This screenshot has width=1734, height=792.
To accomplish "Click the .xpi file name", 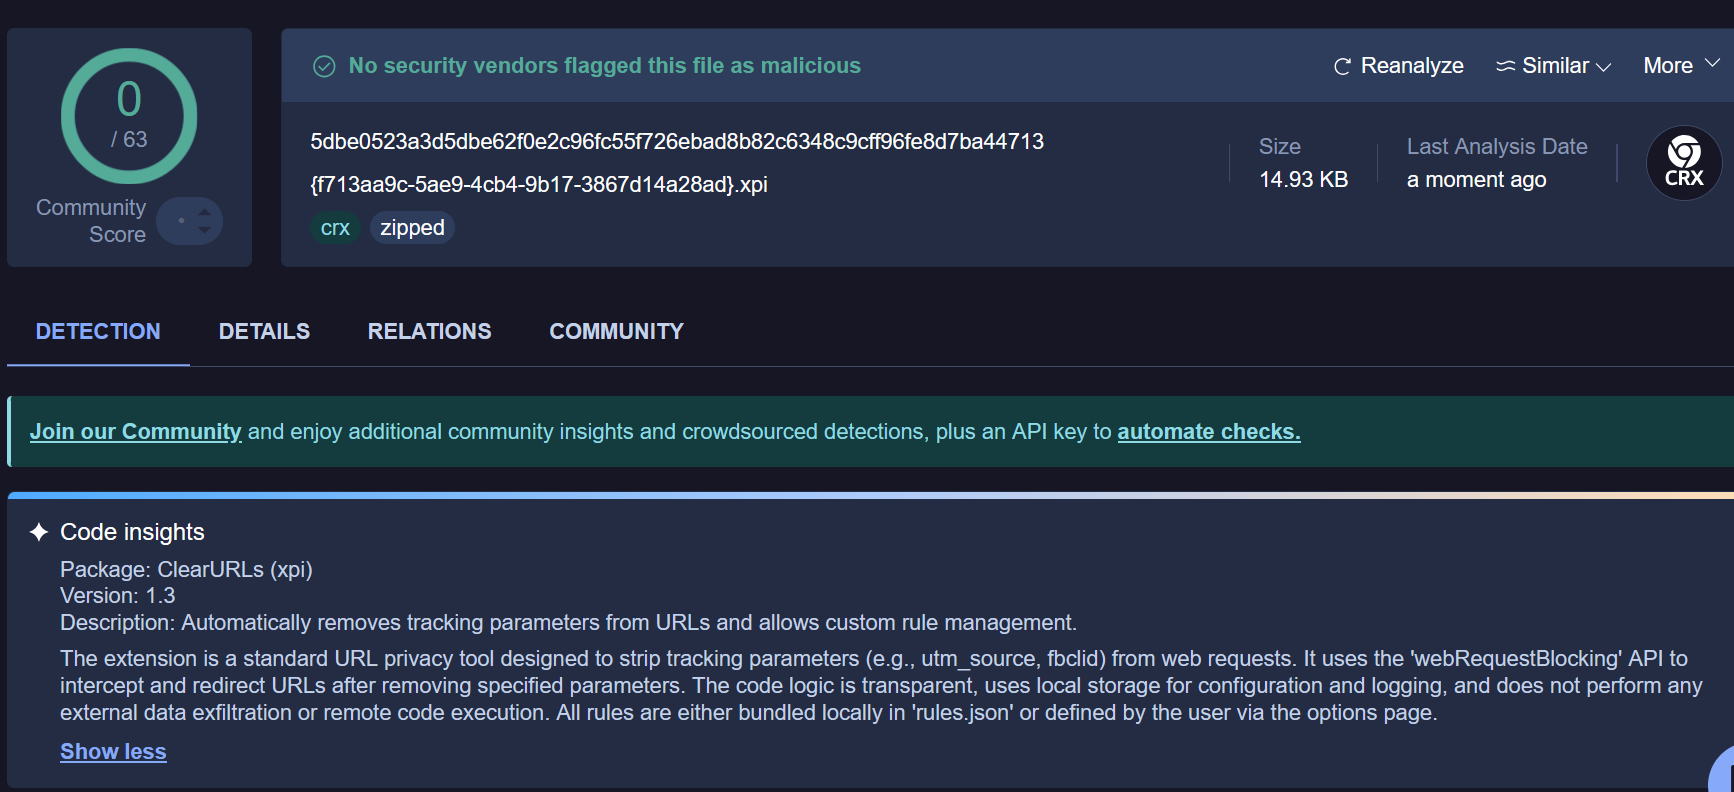I will pyautogui.click(x=539, y=185).
